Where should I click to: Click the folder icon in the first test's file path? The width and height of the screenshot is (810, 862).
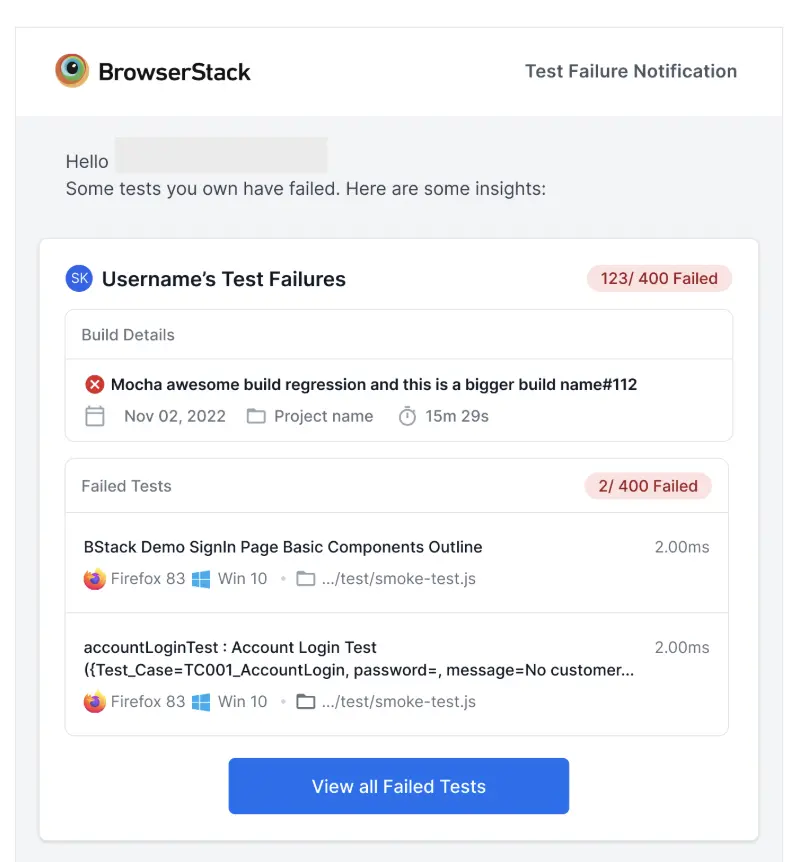(306, 579)
